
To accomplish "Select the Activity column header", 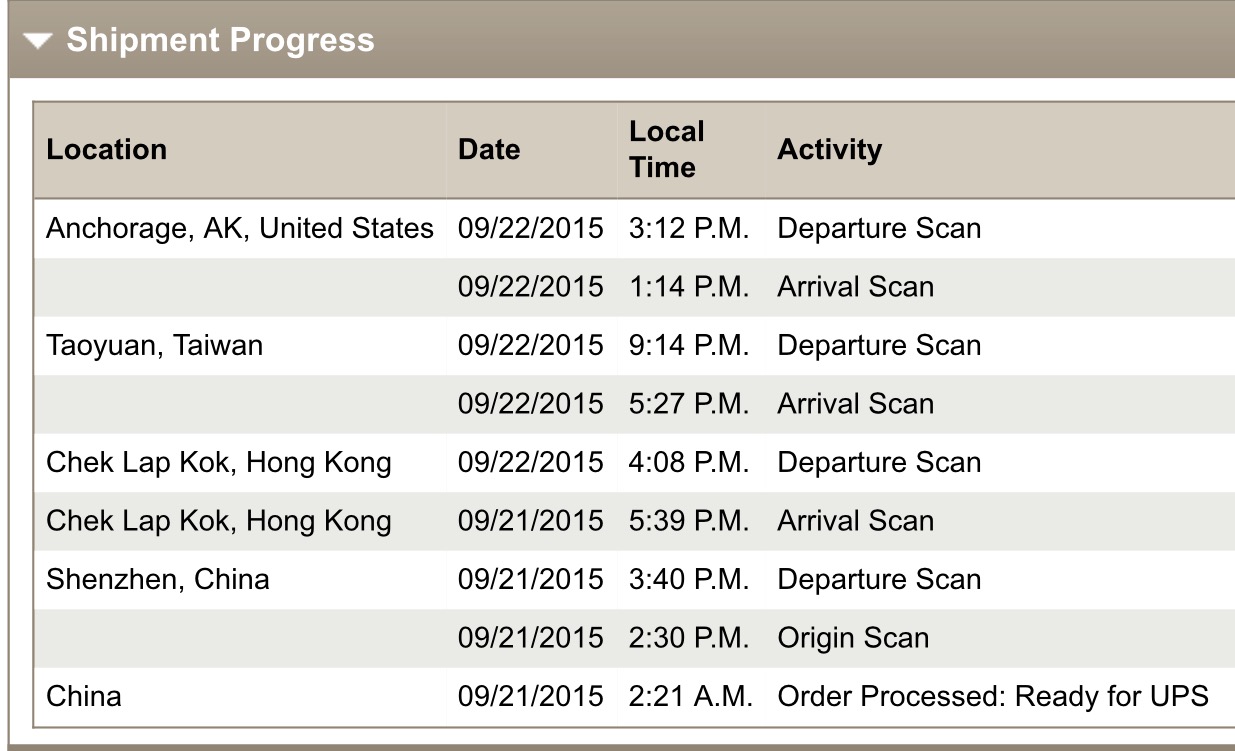I will pos(829,150).
